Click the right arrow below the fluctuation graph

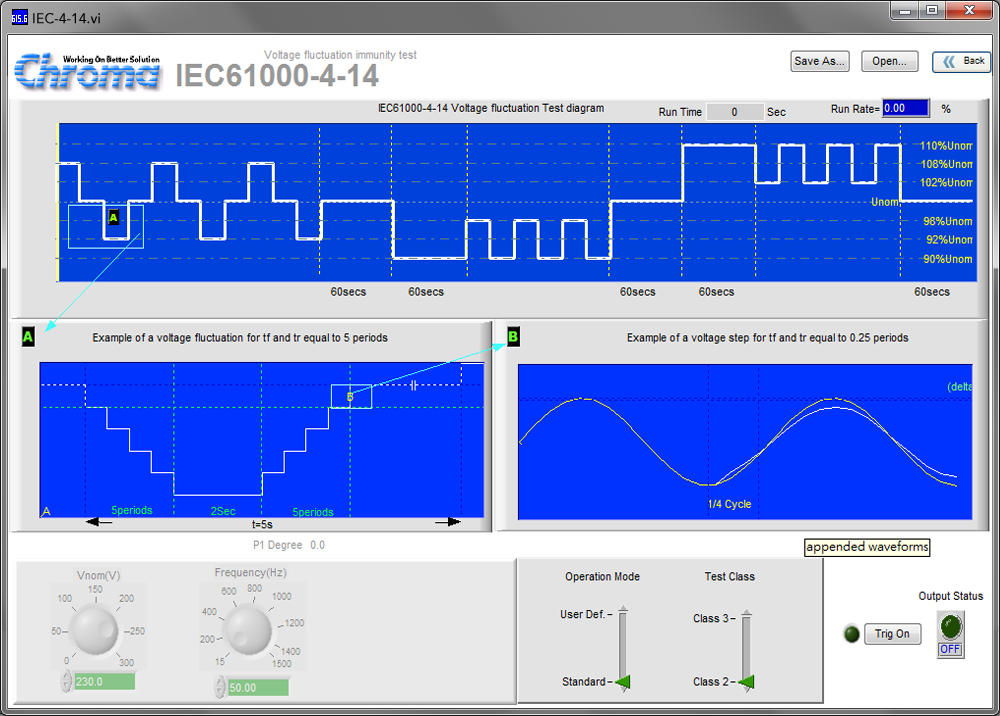click(x=448, y=522)
